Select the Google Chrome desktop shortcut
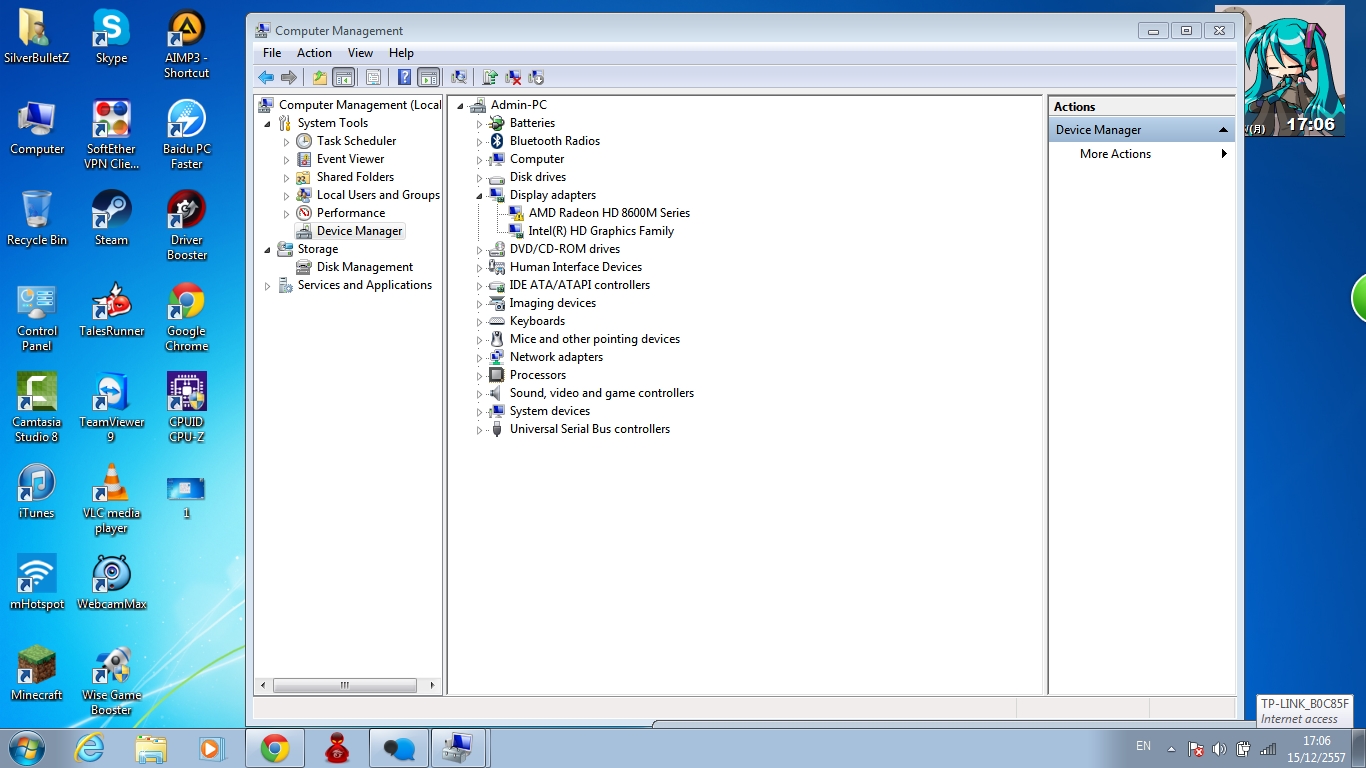 pyautogui.click(x=187, y=316)
